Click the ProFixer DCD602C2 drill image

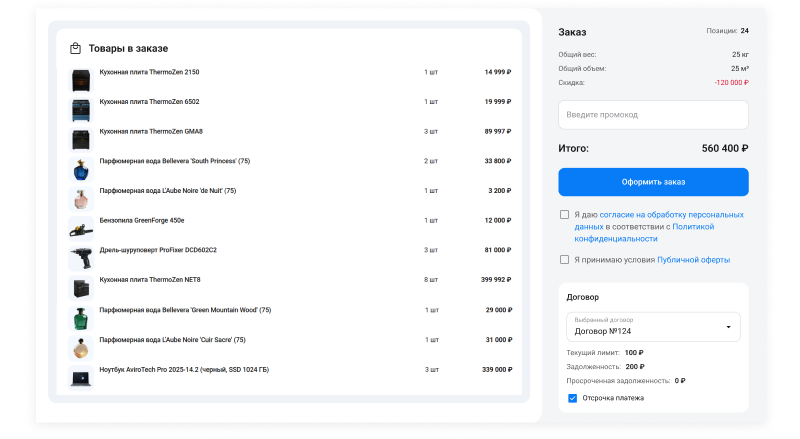click(x=80, y=257)
